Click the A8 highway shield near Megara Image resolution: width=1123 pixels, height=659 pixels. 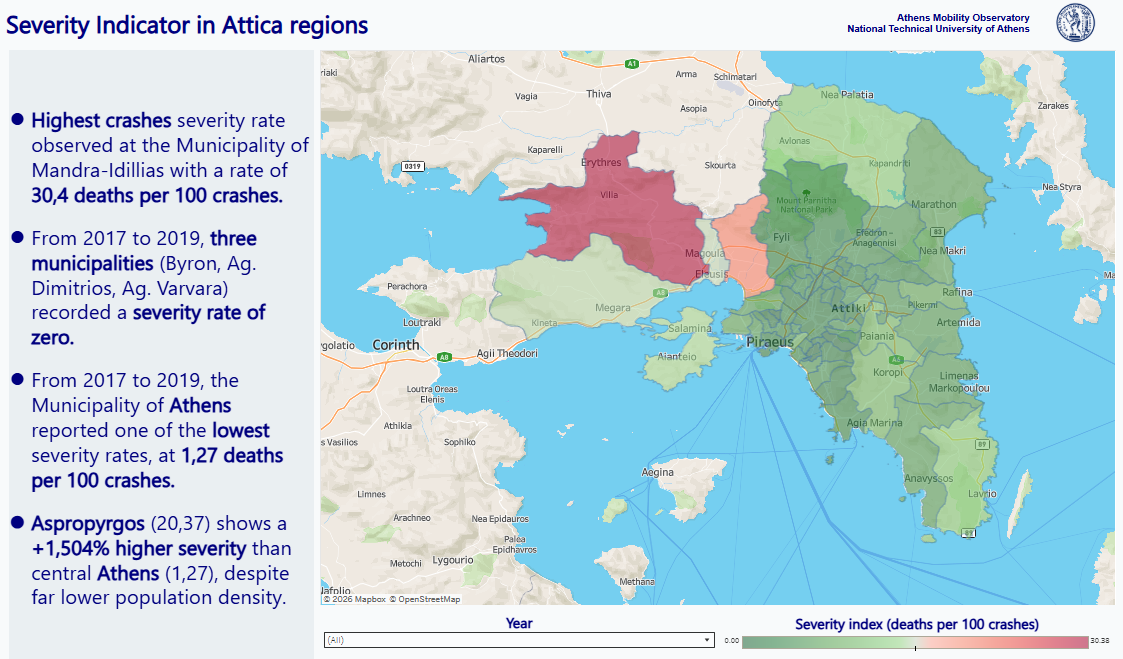tap(659, 293)
